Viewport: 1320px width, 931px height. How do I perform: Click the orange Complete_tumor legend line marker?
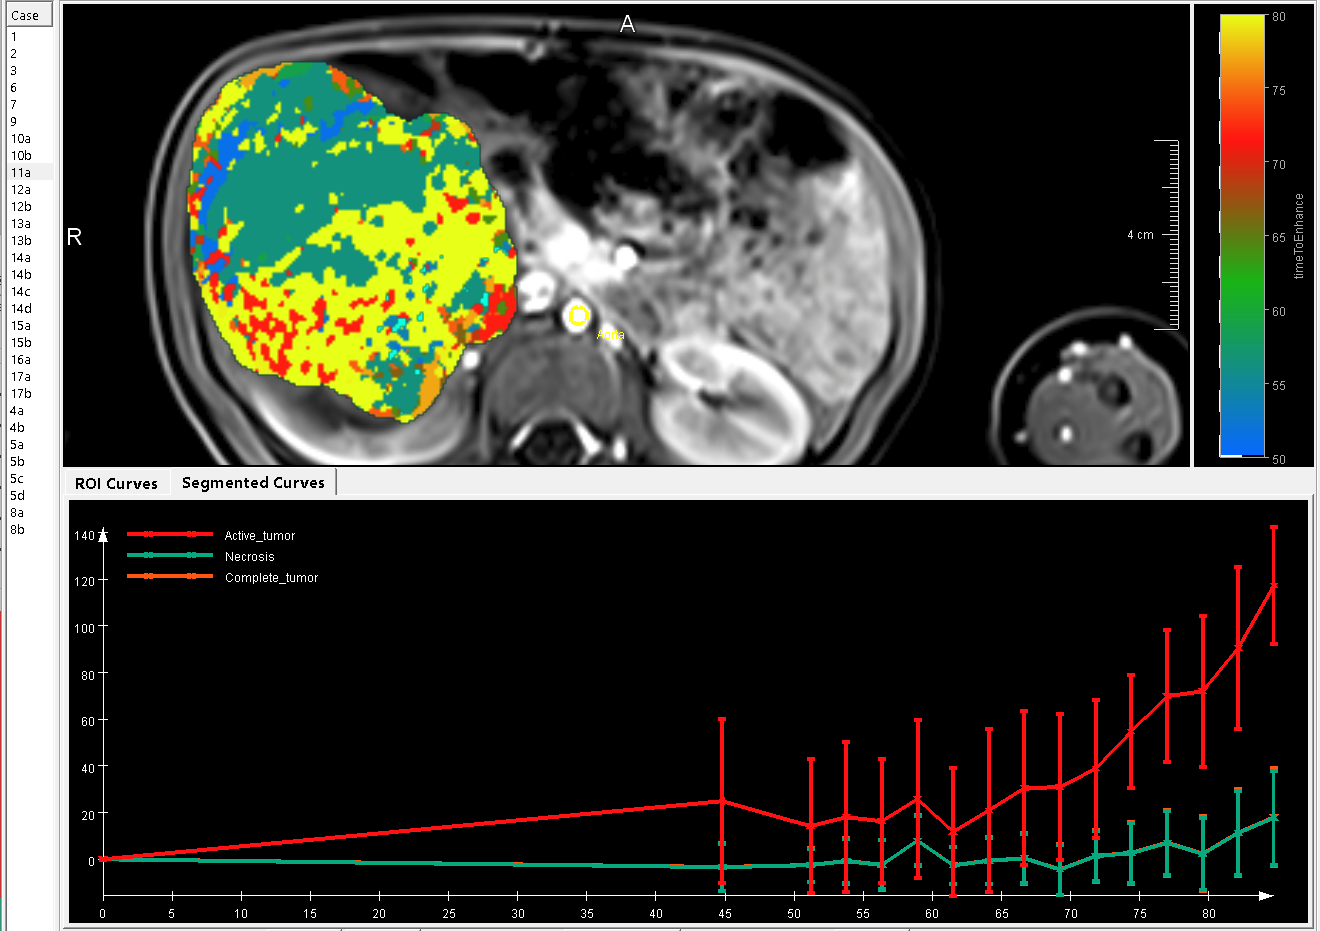[169, 577]
